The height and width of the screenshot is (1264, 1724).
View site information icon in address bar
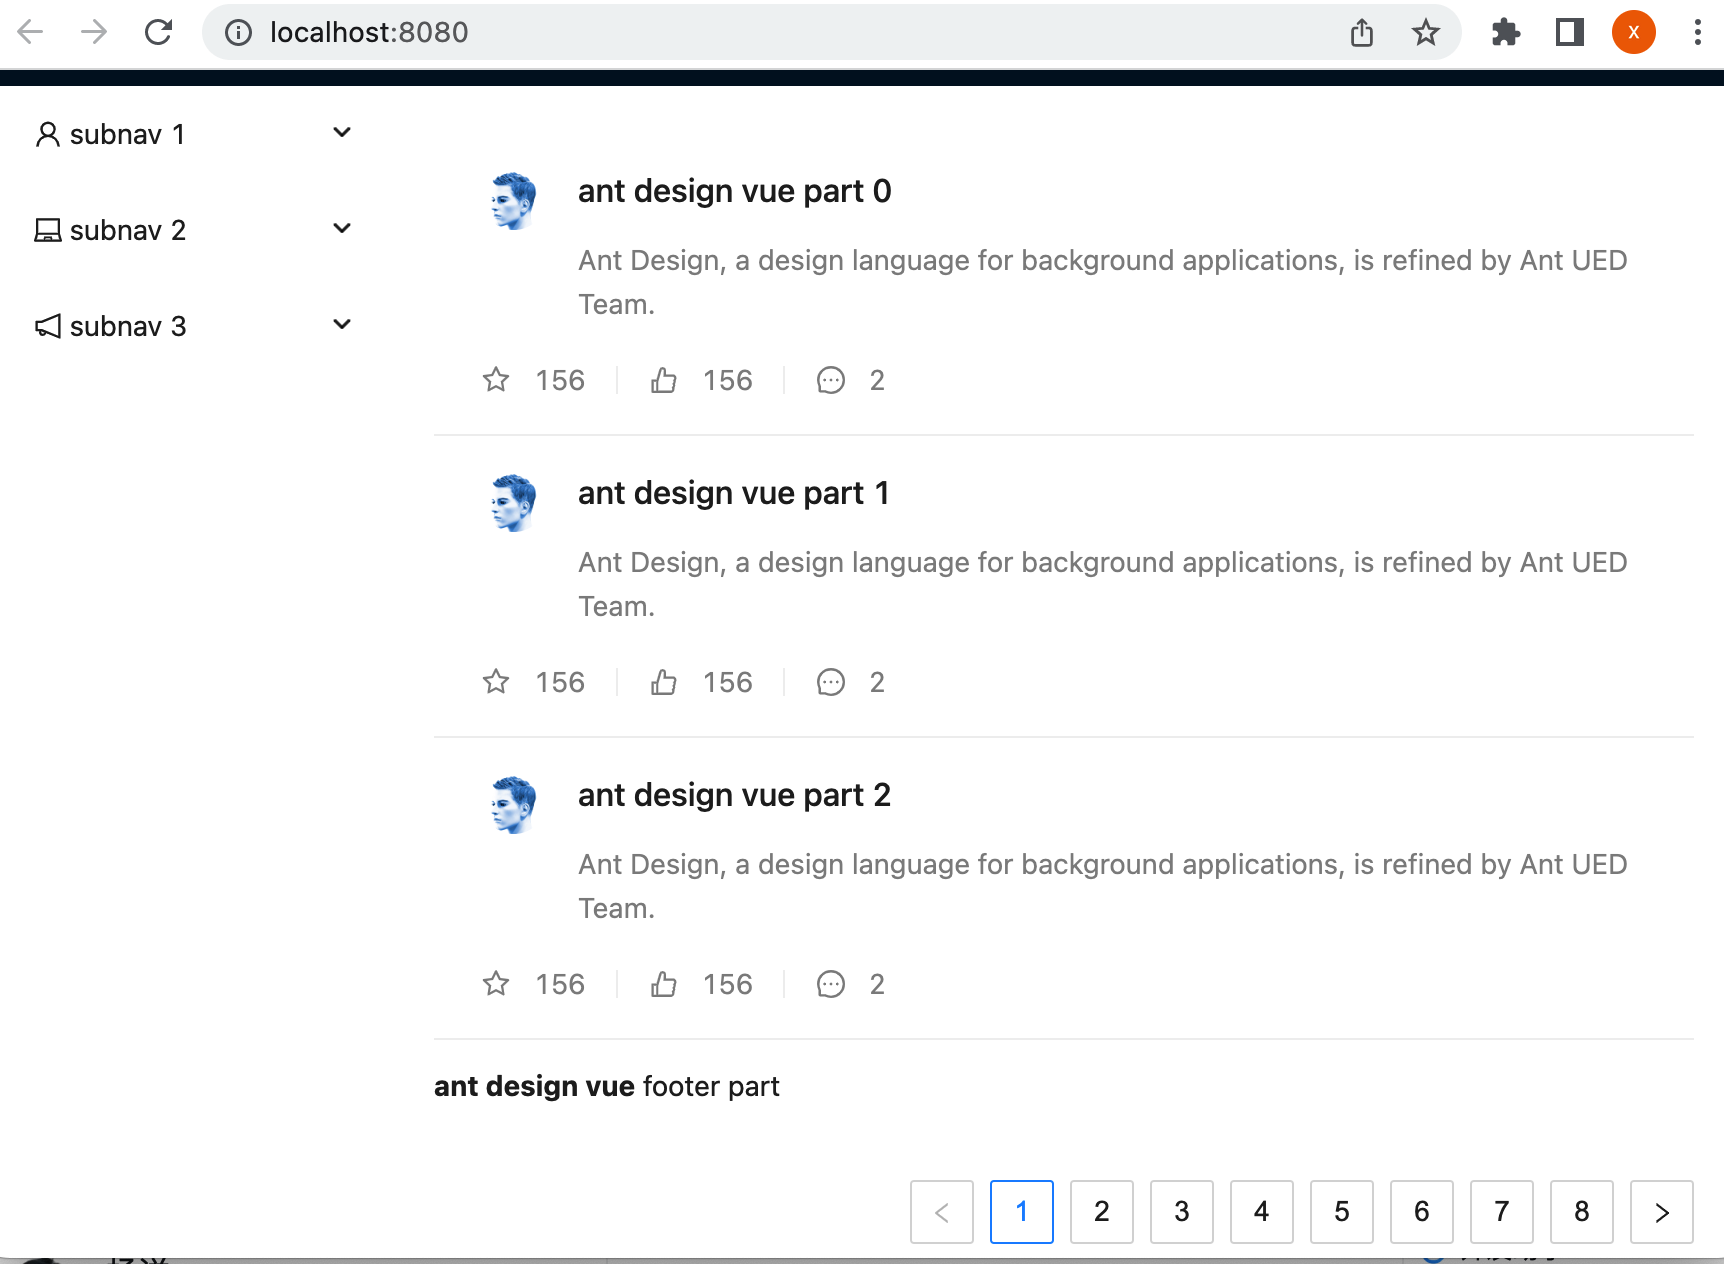tap(238, 32)
